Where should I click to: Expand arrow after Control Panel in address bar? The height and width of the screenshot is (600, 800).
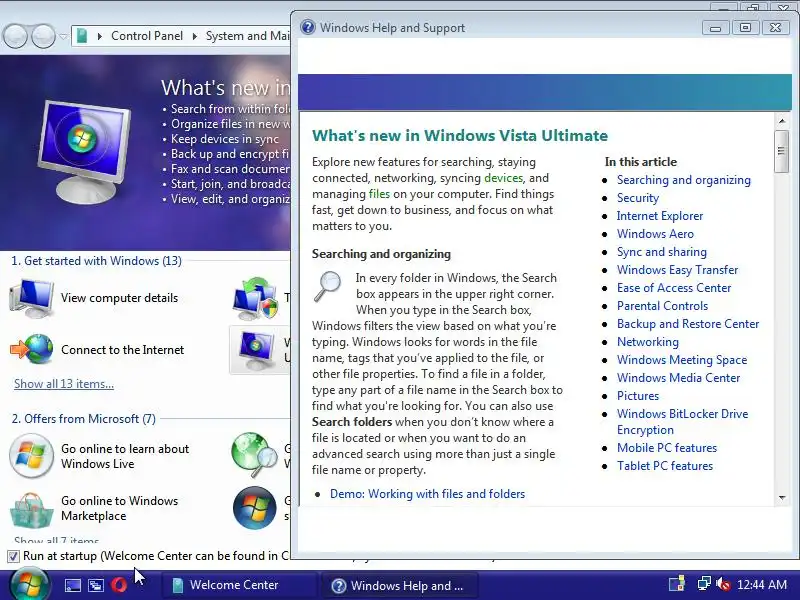click(x=194, y=36)
